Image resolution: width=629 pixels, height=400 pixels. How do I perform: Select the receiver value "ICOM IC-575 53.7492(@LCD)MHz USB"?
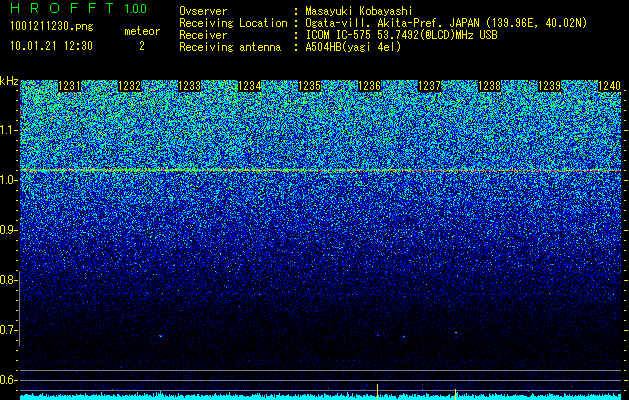tap(401, 35)
